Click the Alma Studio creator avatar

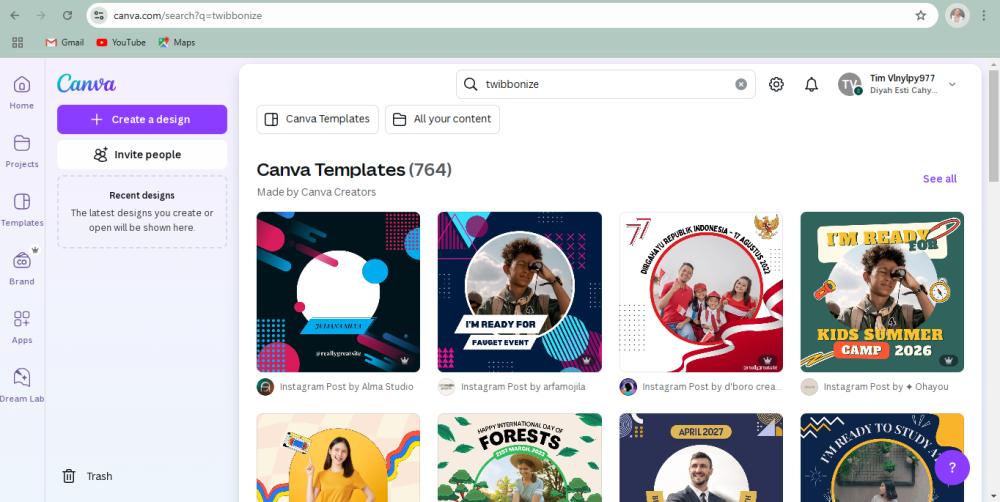265,387
